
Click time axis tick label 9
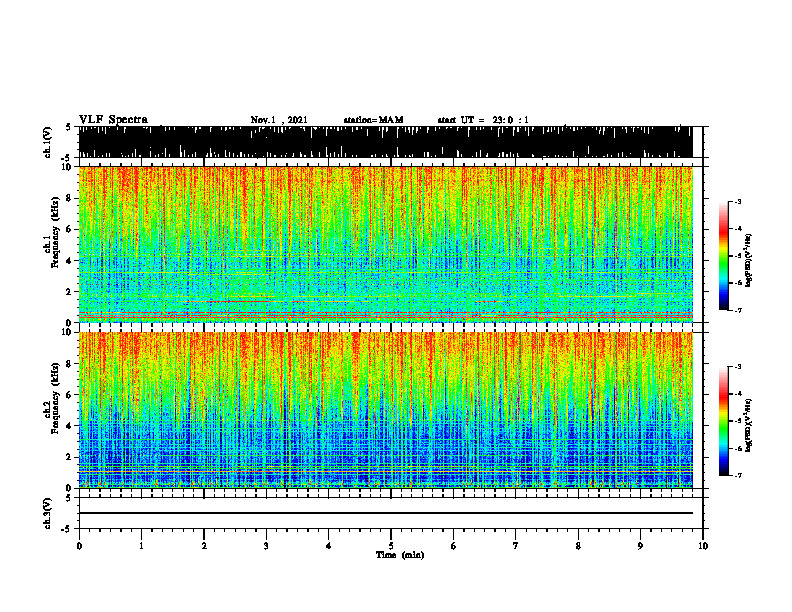[640, 546]
